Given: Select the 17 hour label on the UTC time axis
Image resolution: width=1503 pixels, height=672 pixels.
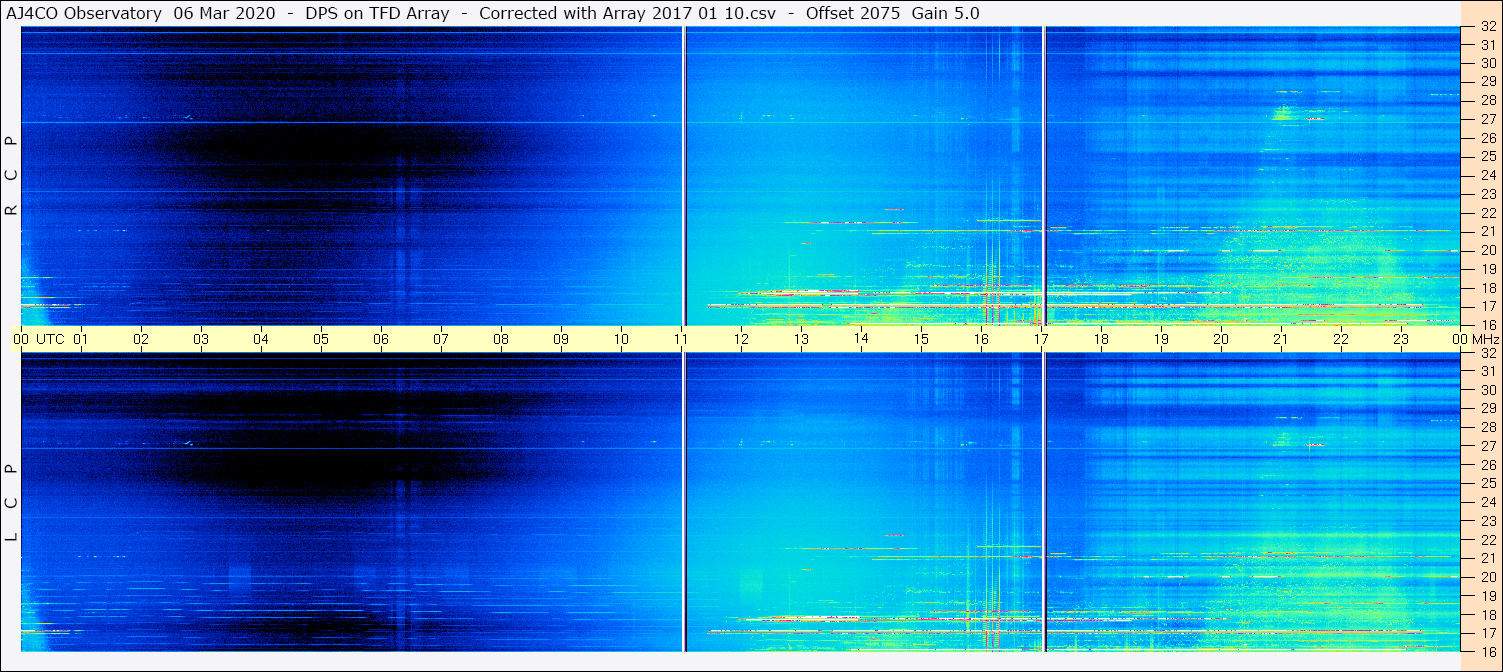Looking at the screenshot, I should coord(1041,339).
